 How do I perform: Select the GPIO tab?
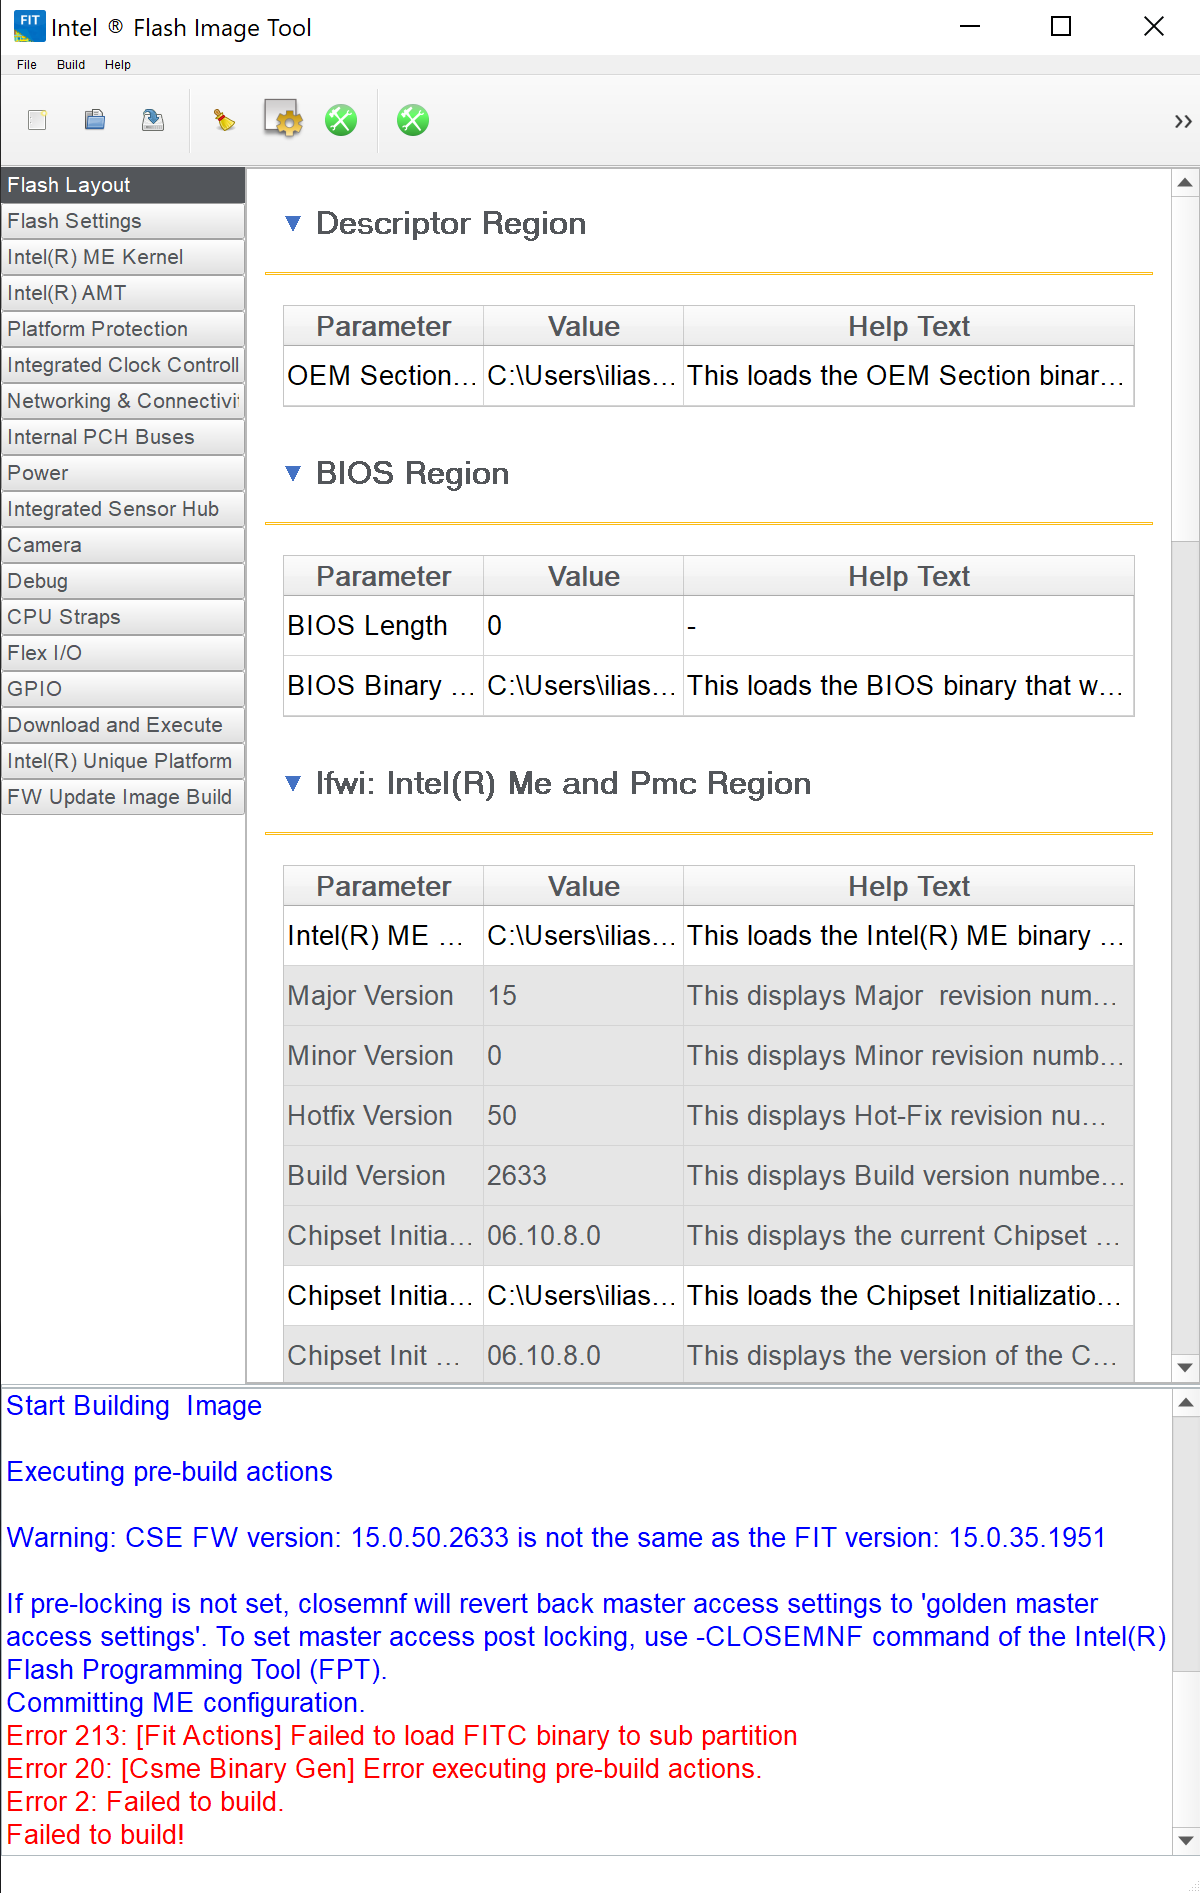pos(123,689)
